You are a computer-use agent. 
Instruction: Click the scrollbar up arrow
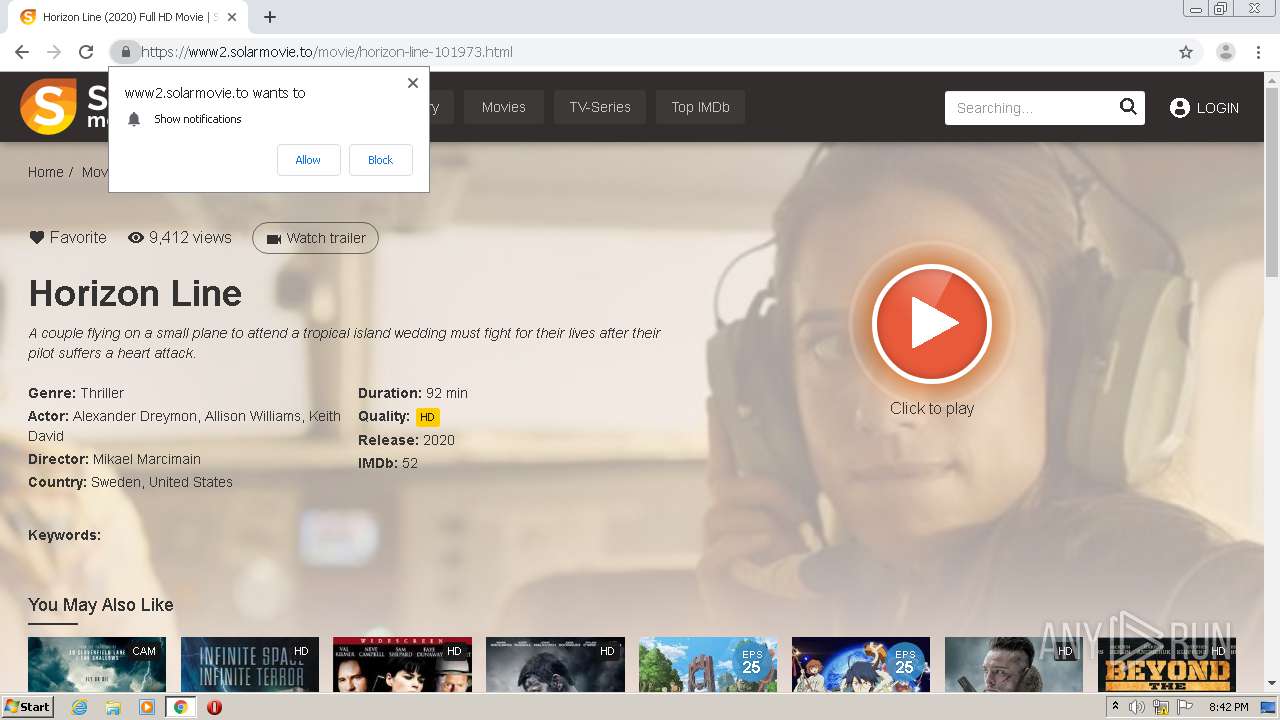click(1272, 79)
